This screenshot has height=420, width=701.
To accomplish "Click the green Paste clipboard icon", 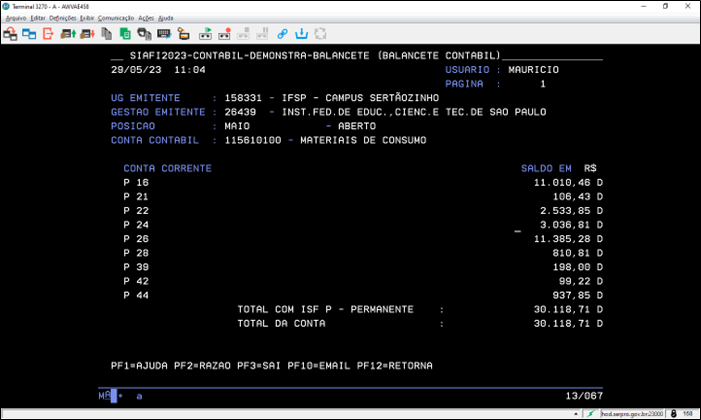I will coord(125,34).
